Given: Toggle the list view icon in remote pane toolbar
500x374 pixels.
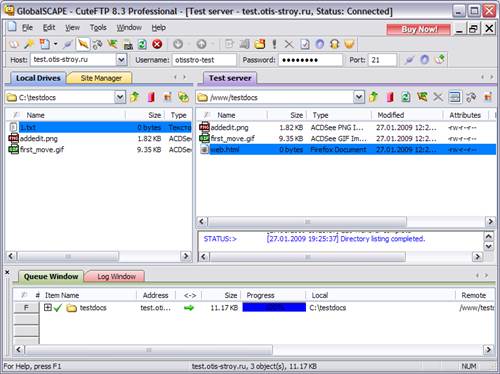Looking at the screenshot, I should tap(454, 97).
